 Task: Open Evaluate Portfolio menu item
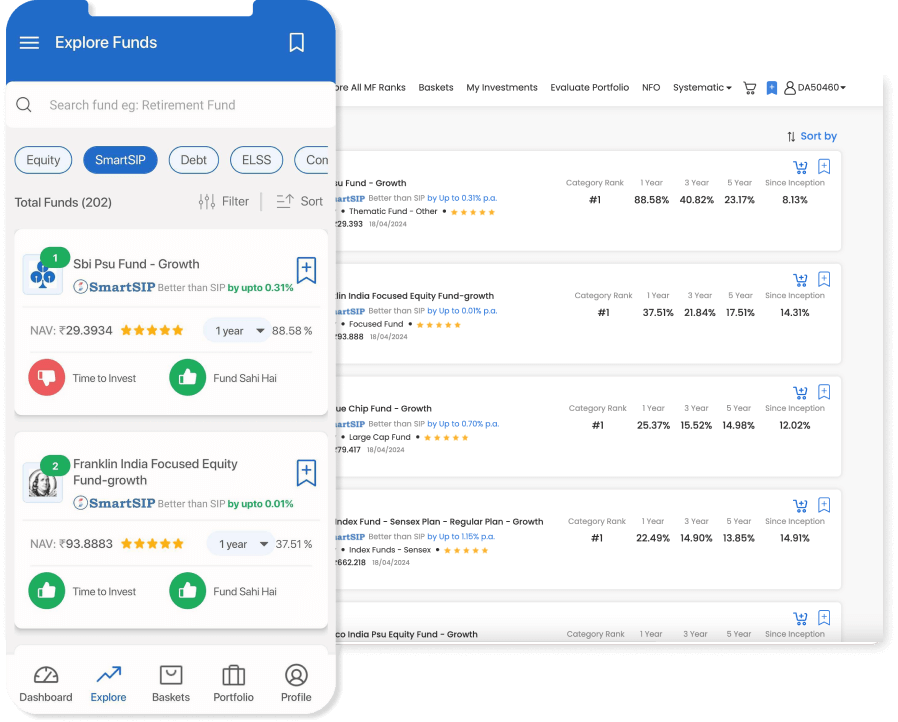point(589,88)
